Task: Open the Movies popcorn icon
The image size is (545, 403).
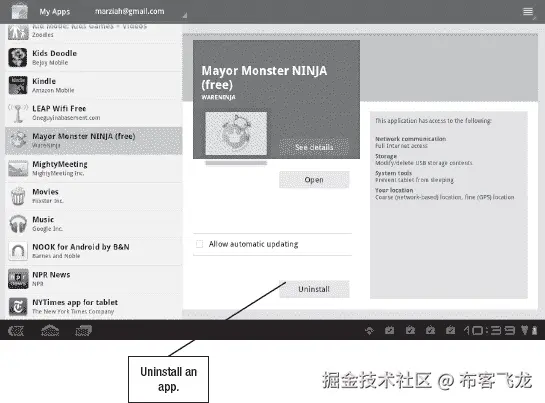Action: coord(18,196)
